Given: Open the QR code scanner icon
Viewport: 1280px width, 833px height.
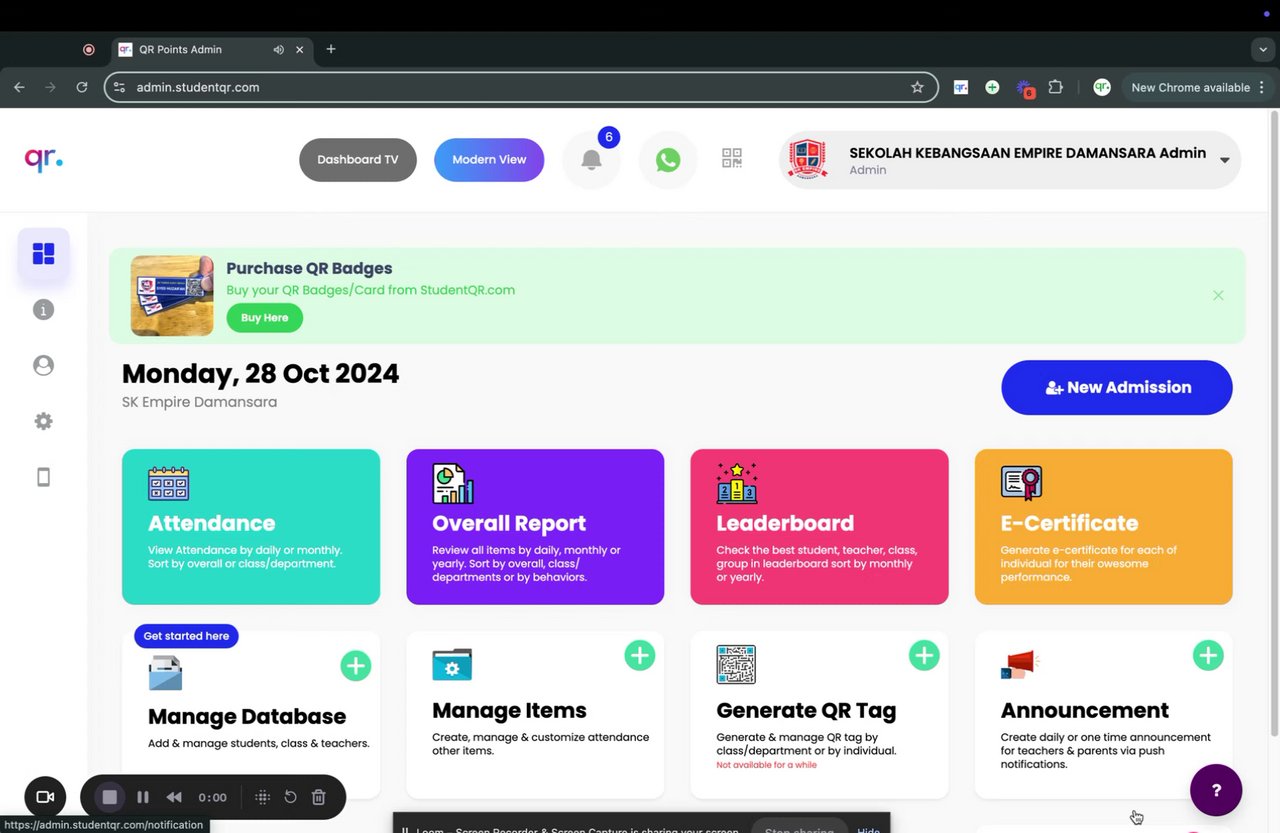Looking at the screenshot, I should pos(732,158).
